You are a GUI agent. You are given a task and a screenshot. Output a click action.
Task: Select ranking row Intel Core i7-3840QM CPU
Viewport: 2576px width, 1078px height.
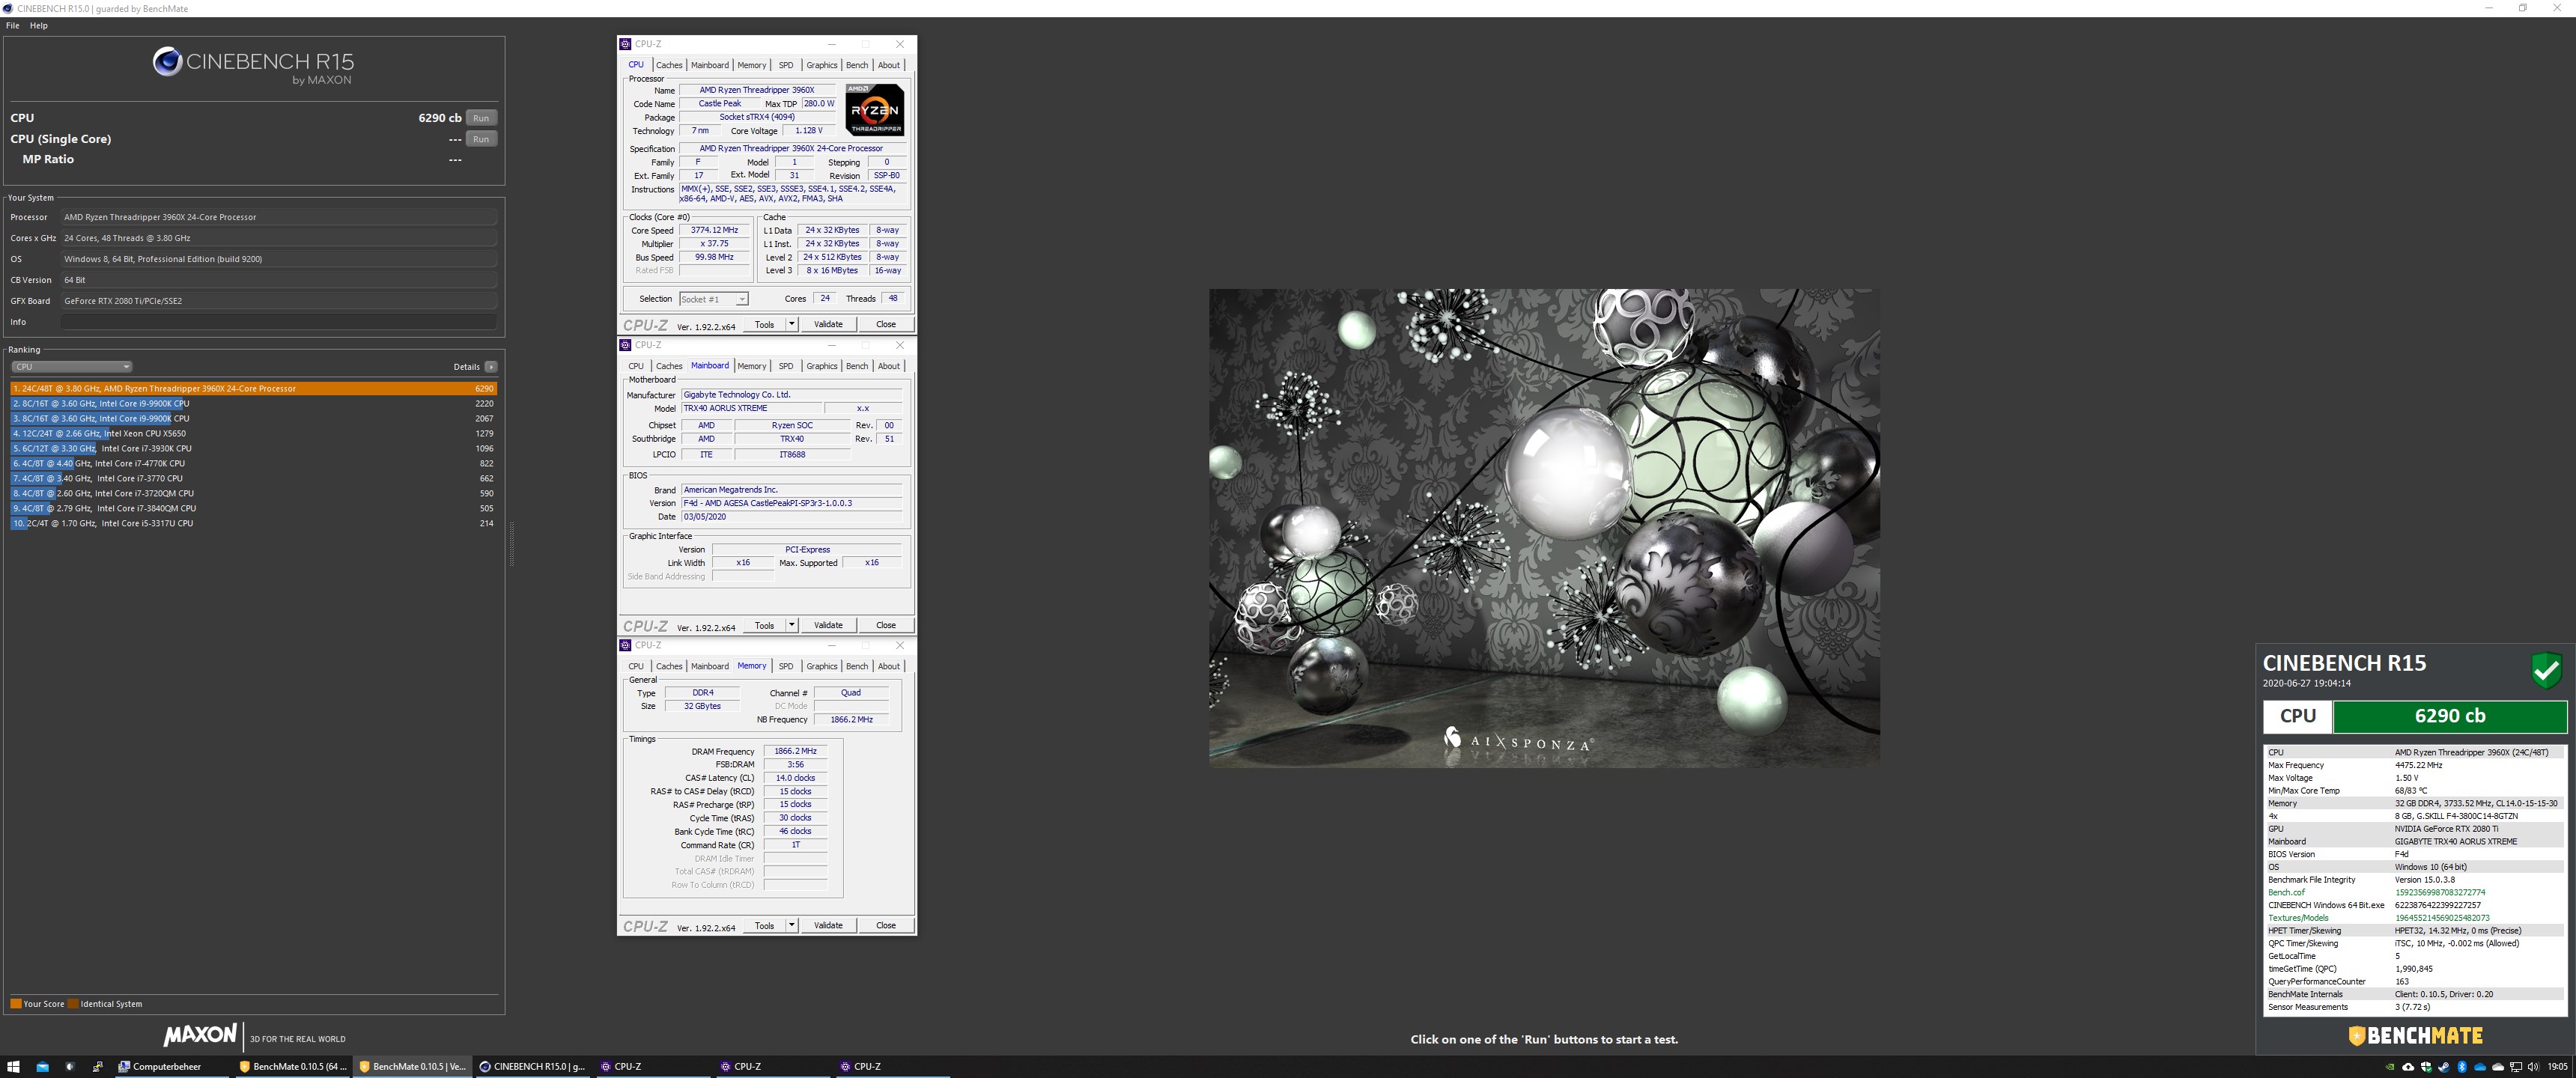pyautogui.click(x=253, y=508)
